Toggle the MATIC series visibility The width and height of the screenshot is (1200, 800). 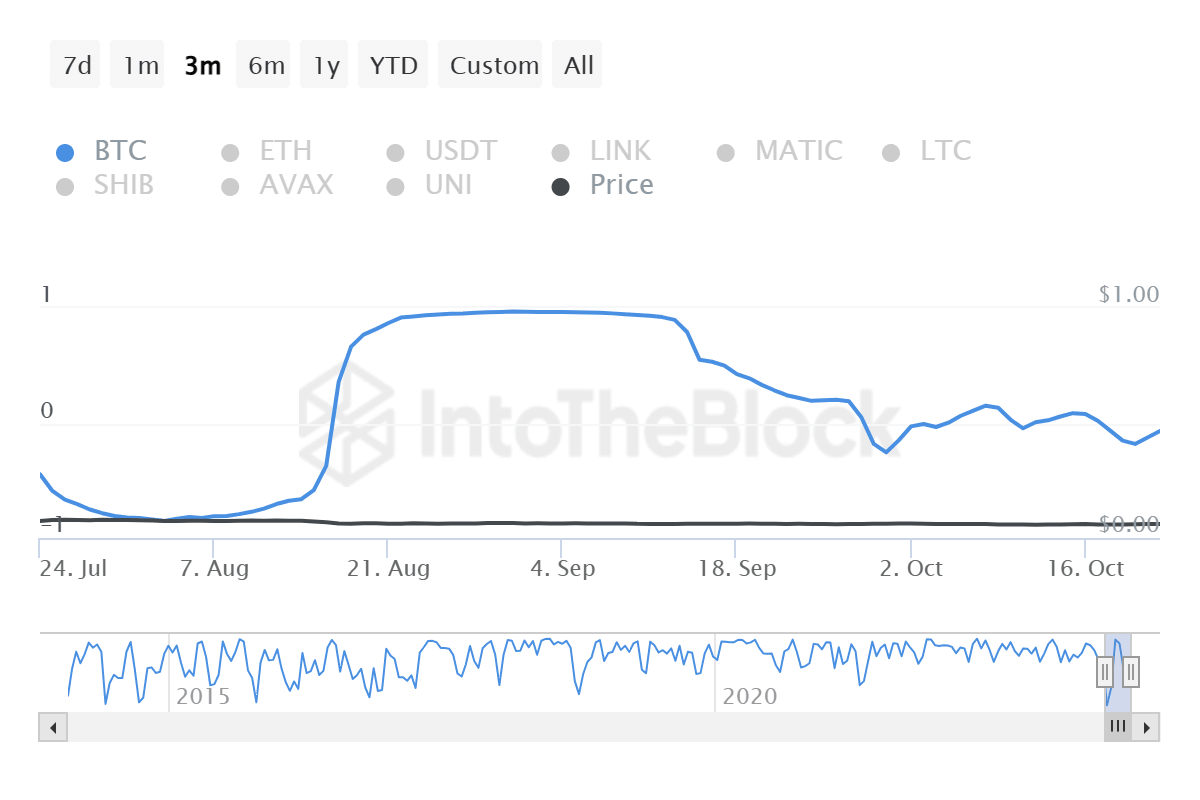coord(726,151)
